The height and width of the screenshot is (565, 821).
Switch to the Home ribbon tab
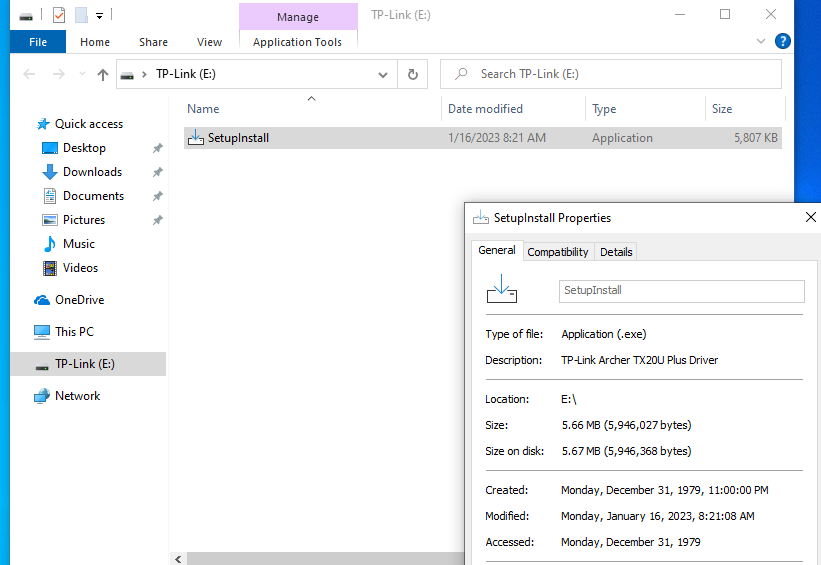(x=95, y=42)
